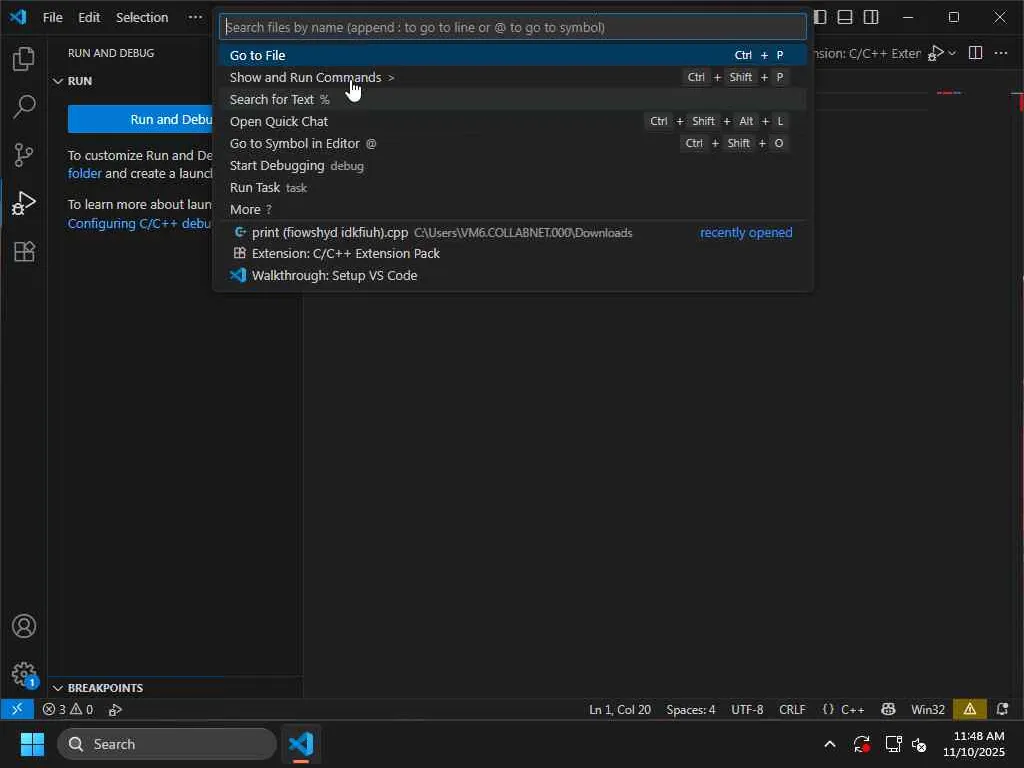The image size is (1024, 768).
Task: Select the Win32 configuration in status bar
Action: pos(927,709)
